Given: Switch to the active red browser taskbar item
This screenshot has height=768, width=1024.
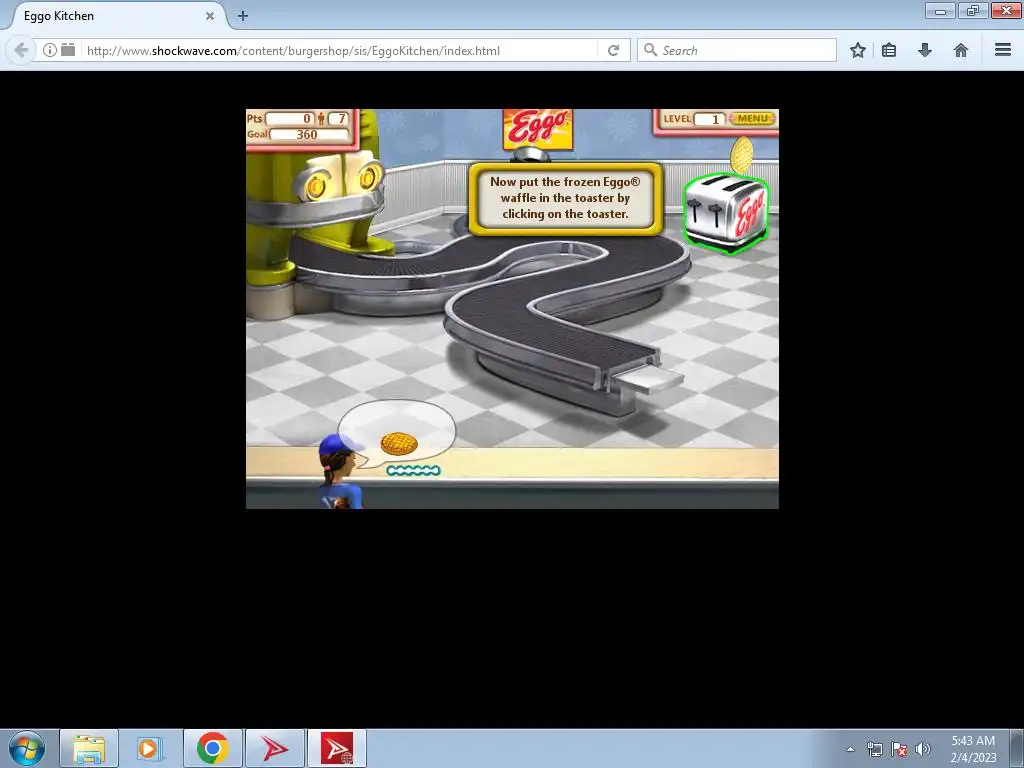Looking at the screenshot, I should [x=336, y=748].
